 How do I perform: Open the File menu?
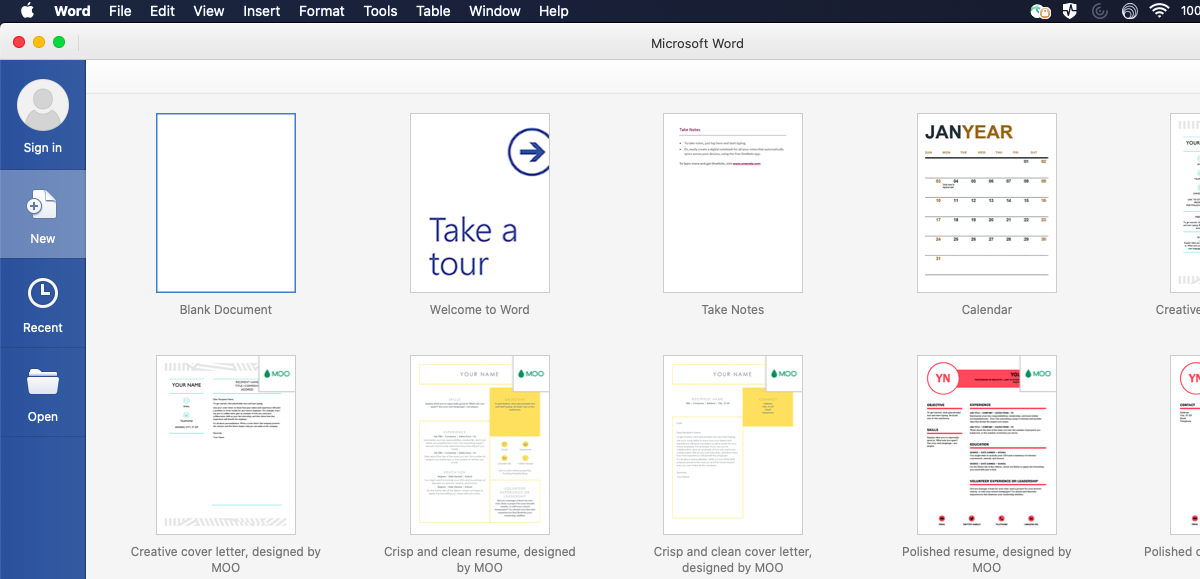[x=120, y=11]
